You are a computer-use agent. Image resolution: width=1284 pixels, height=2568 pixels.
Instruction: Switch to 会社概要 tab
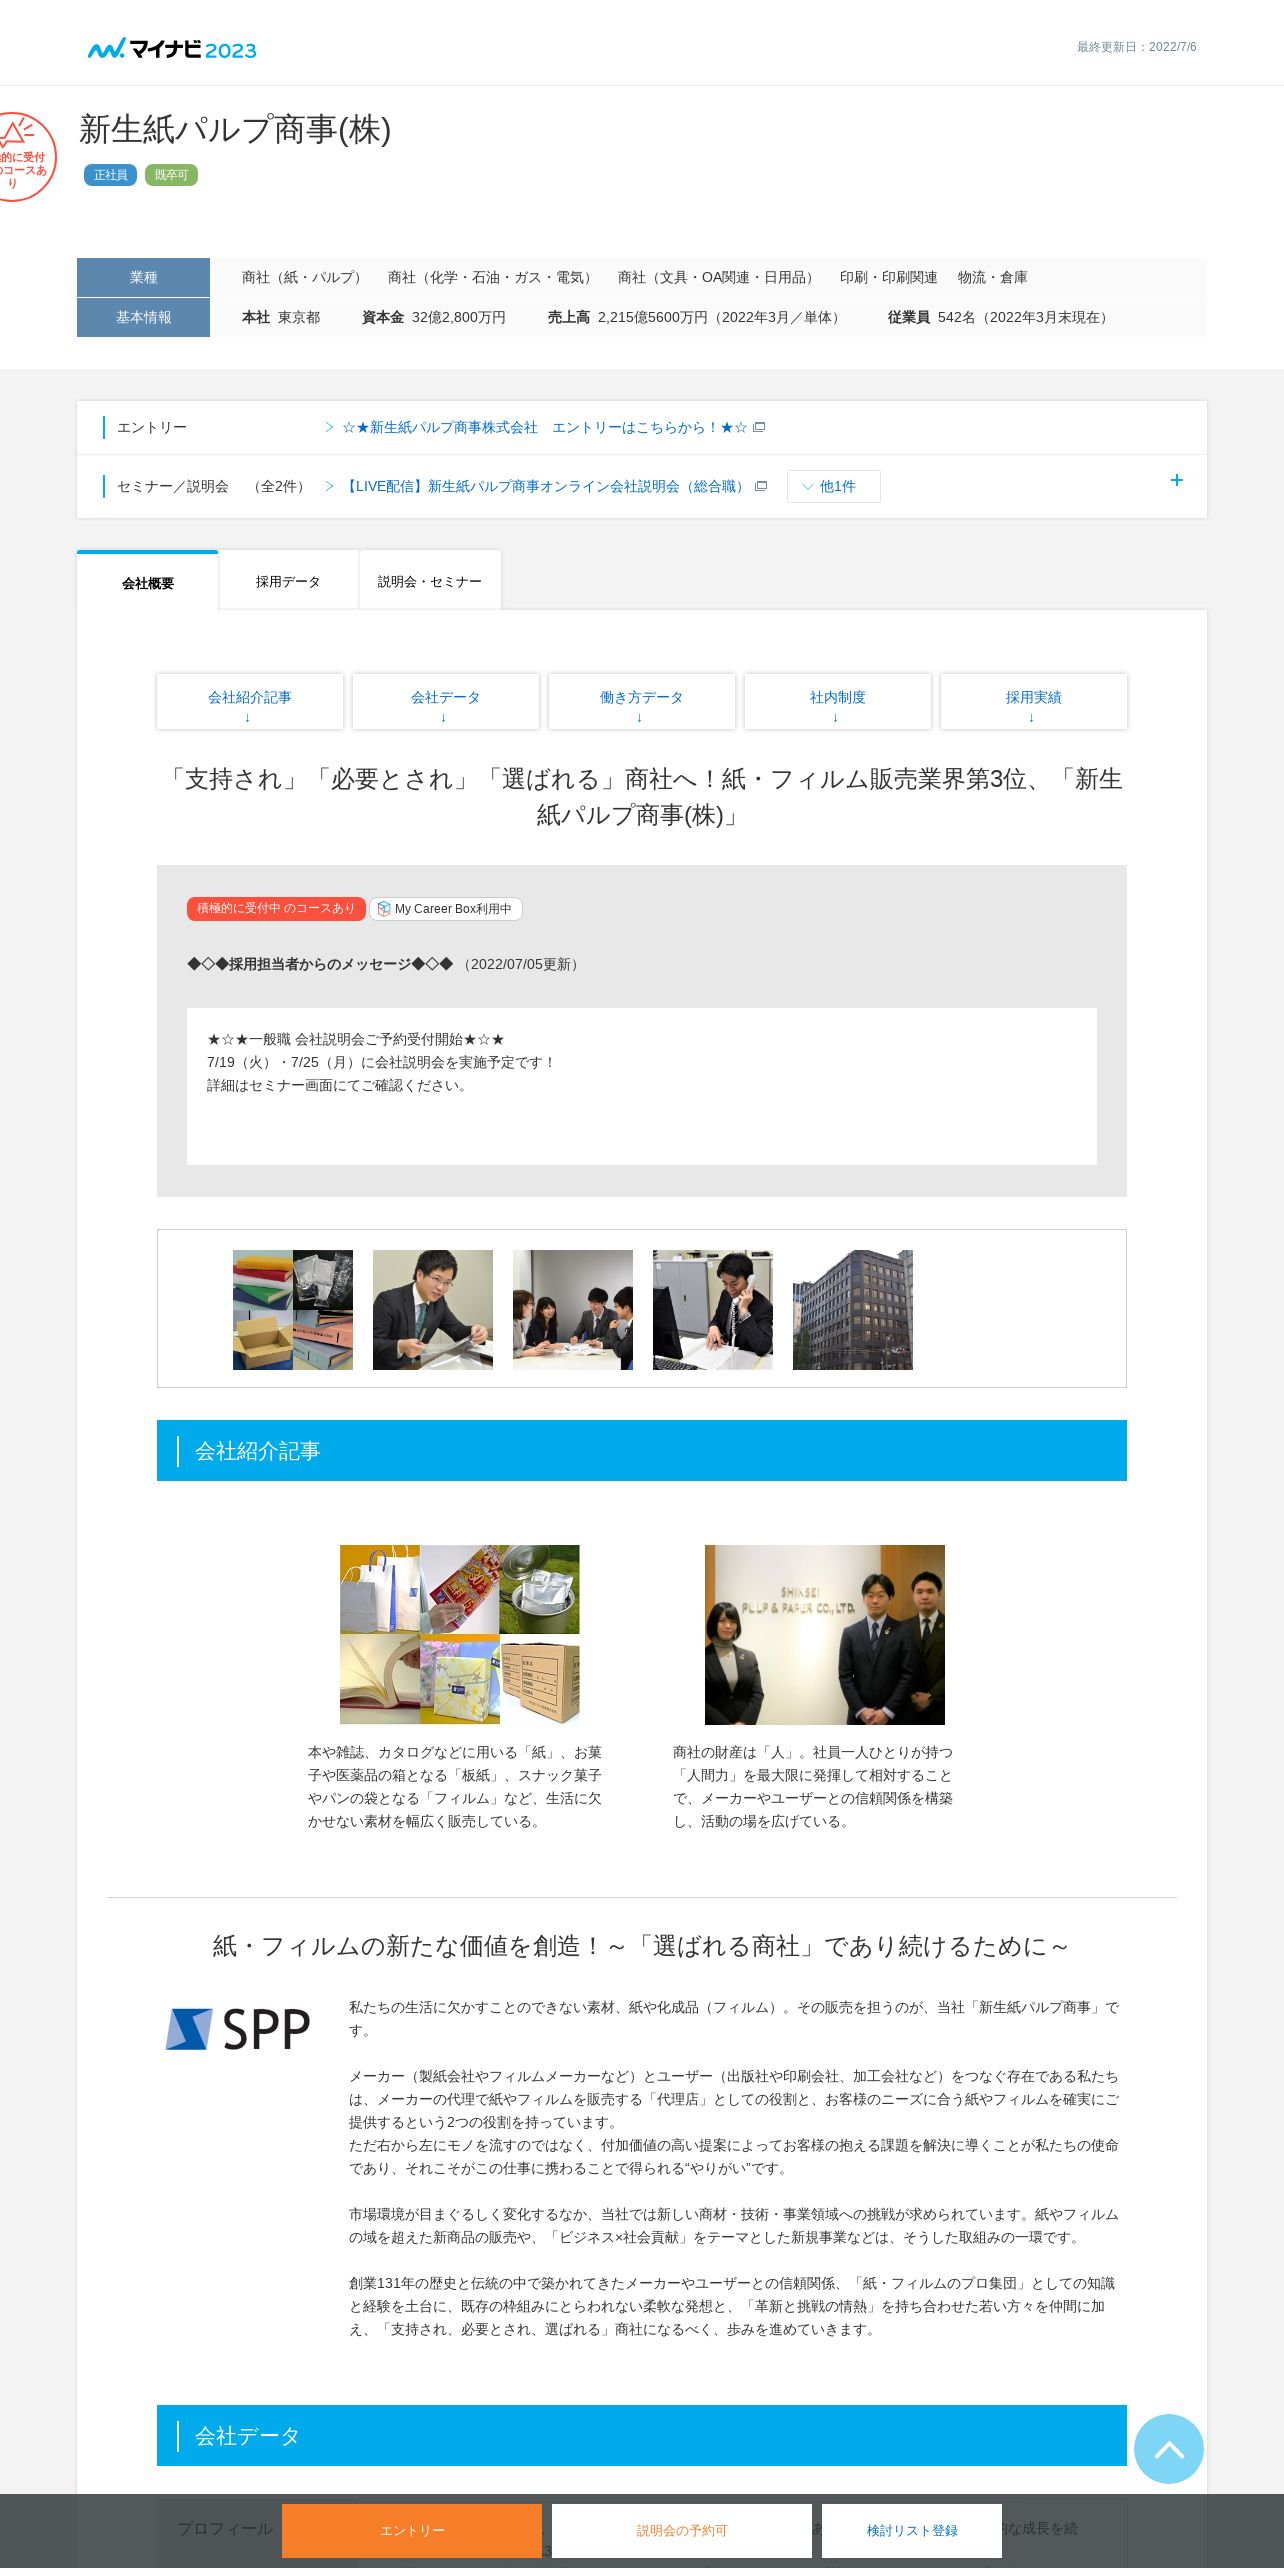point(148,582)
